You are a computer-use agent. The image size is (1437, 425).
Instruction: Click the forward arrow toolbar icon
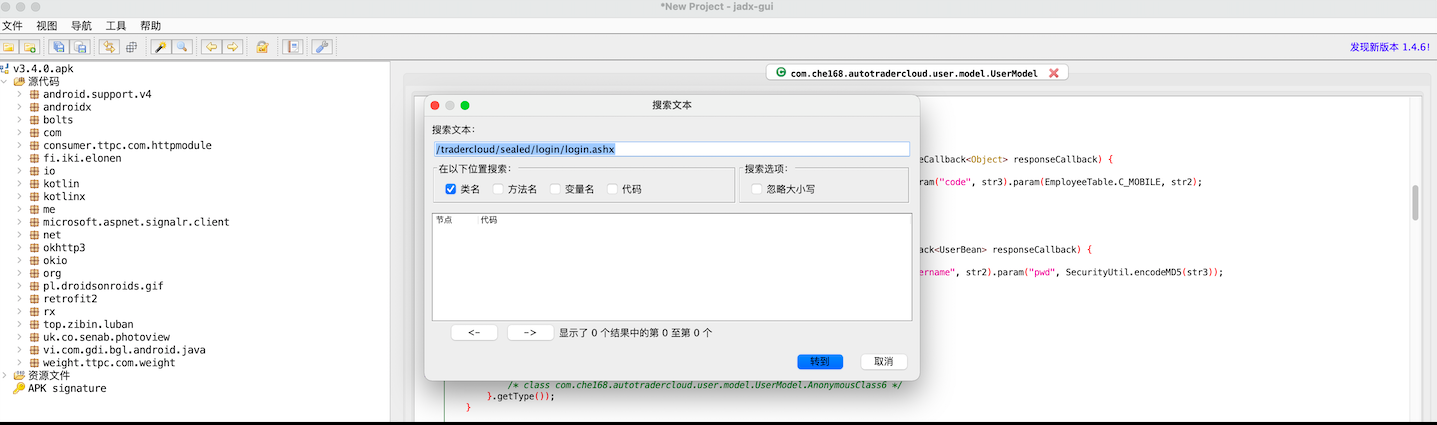coord(233,47)
